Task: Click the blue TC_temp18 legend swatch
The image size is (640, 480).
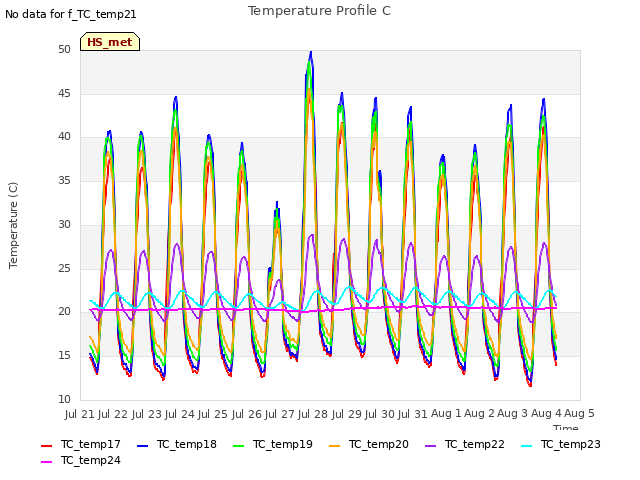Action: pos(142,446)
